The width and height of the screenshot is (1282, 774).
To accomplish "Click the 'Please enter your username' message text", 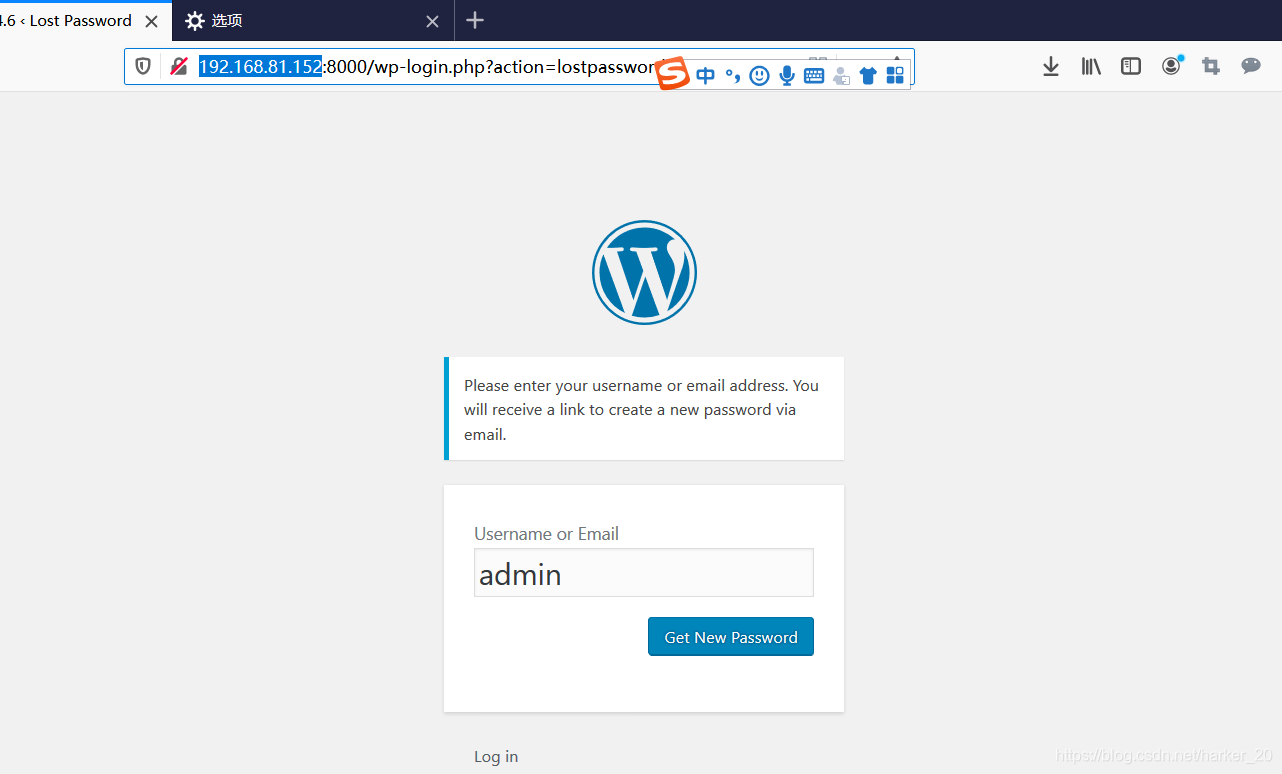I will pos(641,410).
